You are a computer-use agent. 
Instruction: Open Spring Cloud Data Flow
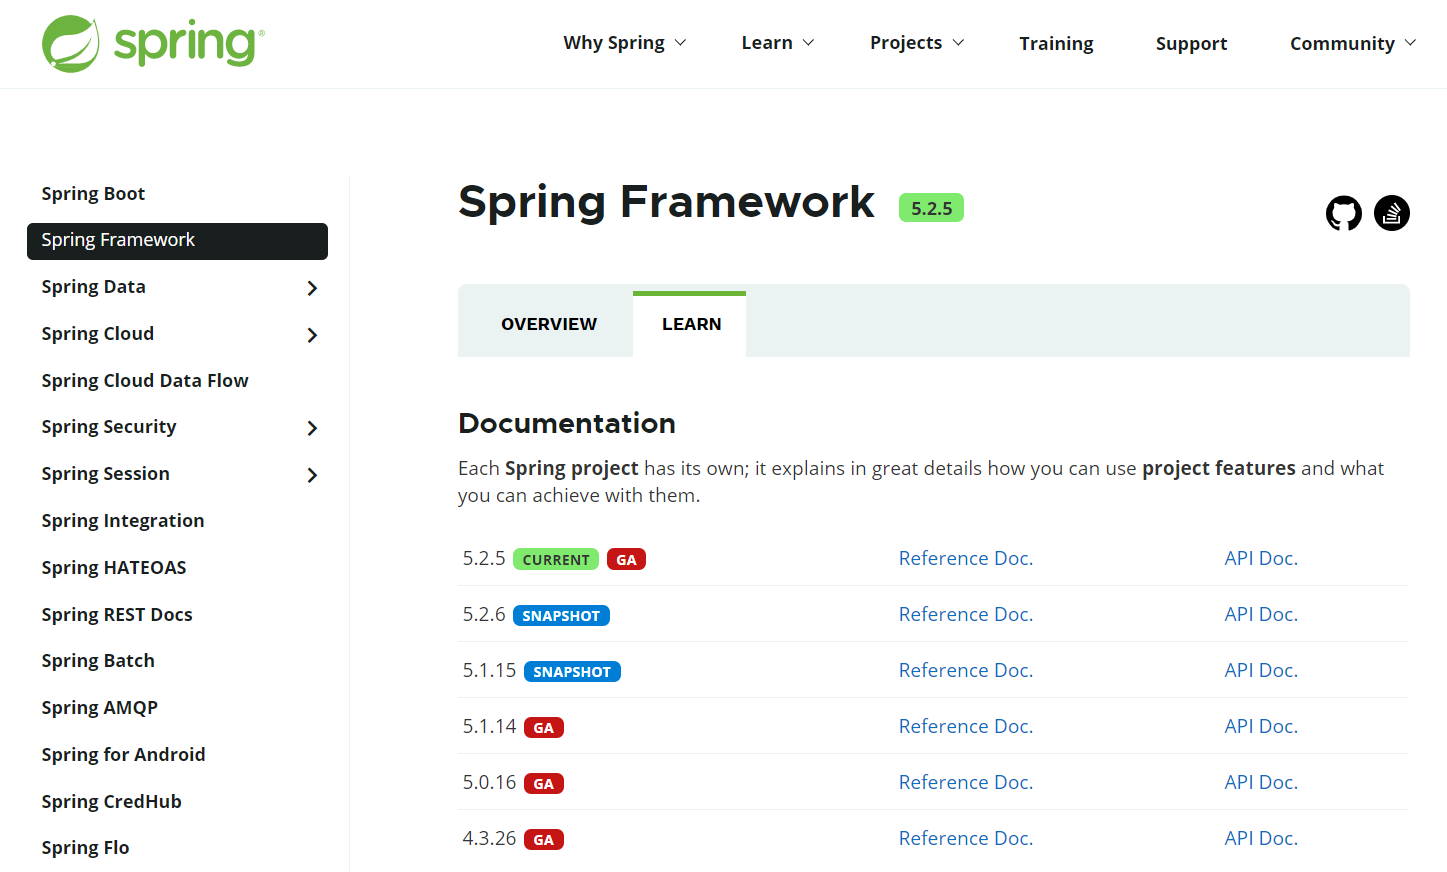(145, 381)
